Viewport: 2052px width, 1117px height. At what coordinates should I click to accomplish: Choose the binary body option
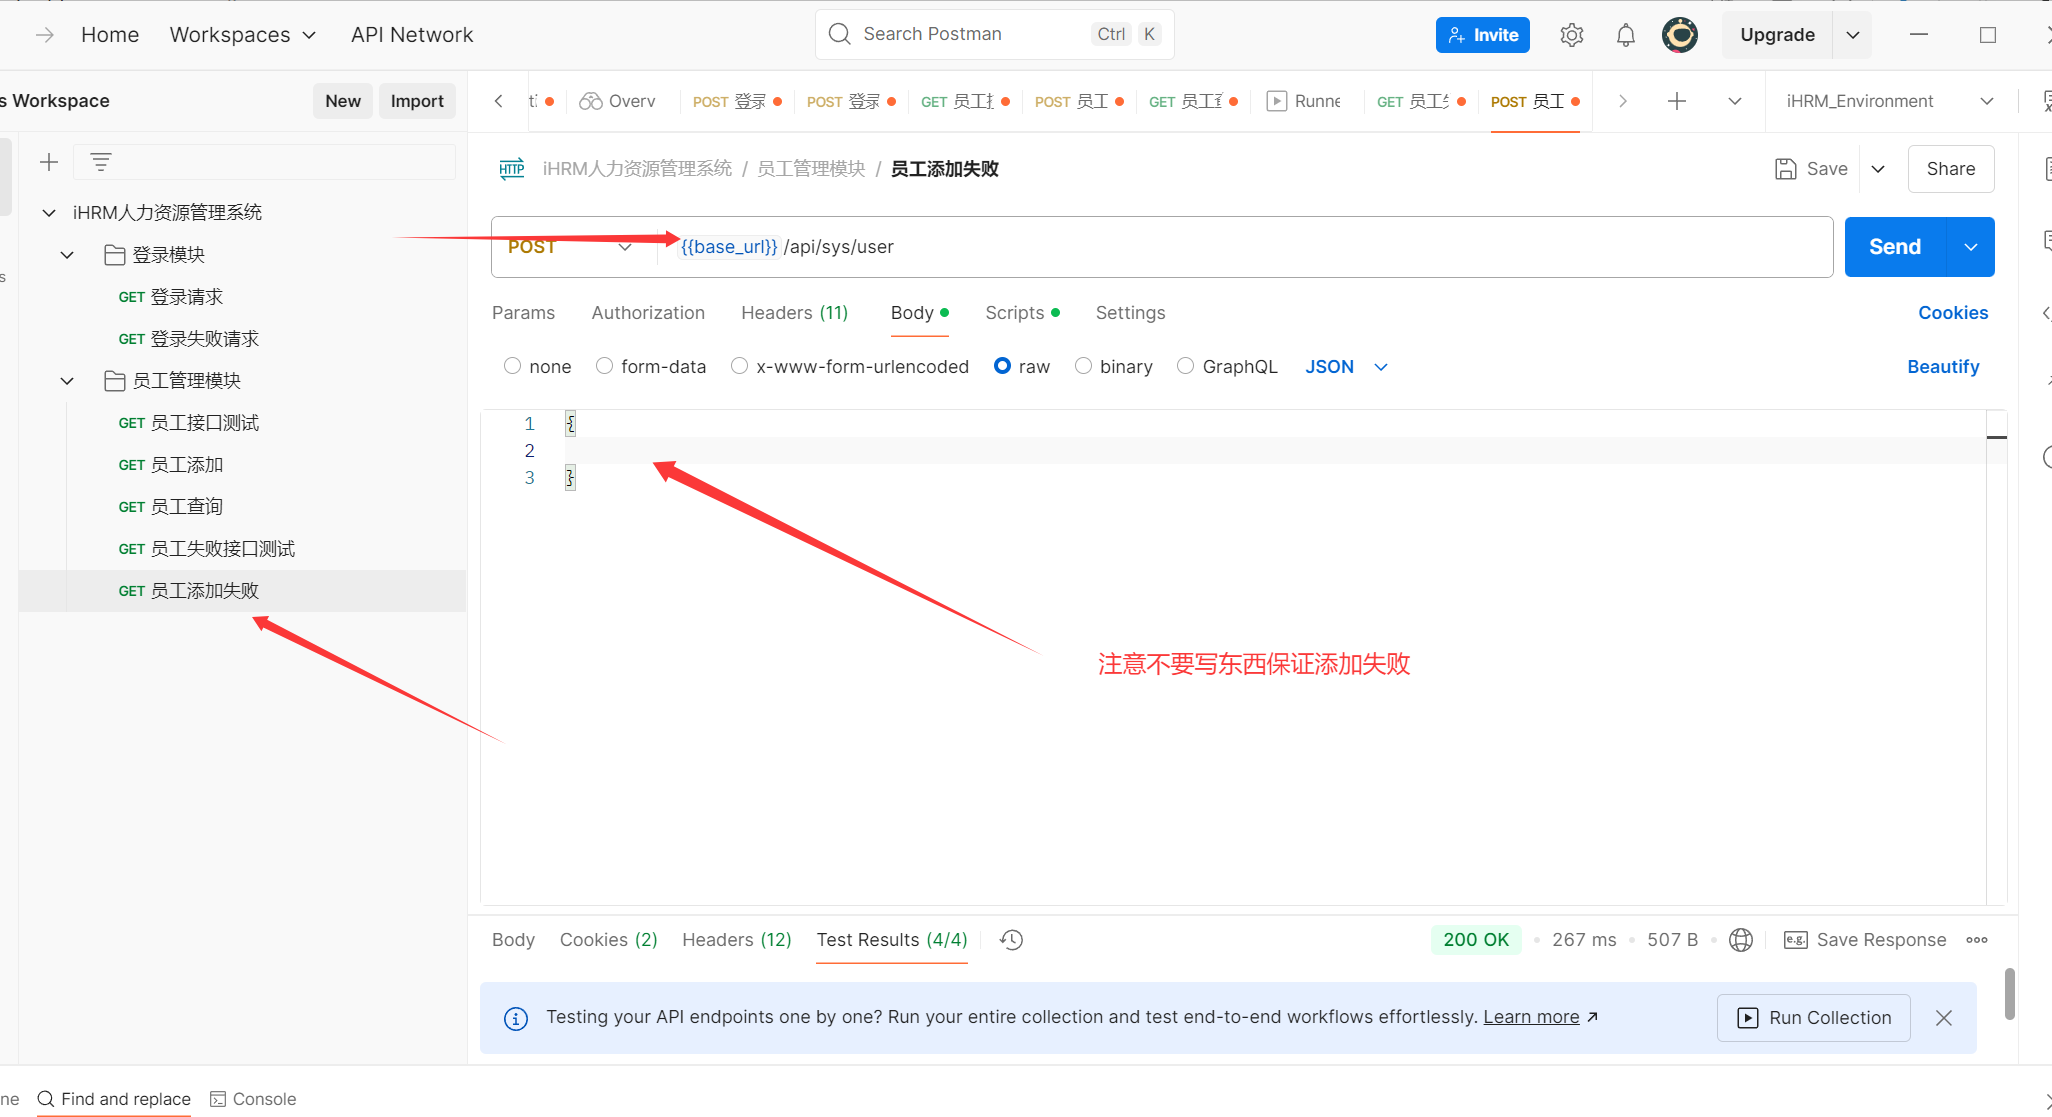[1083, 366]
